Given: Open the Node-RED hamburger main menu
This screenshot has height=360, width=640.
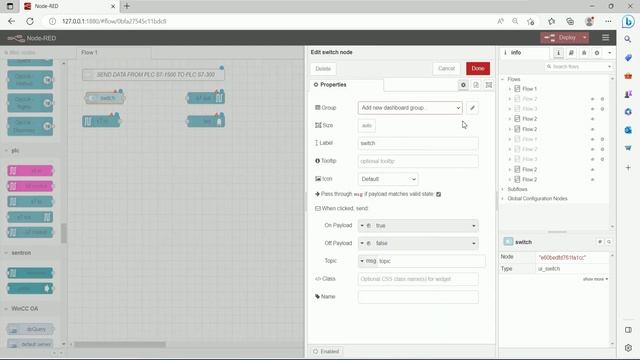Looking at the screenshot, I should tap(605, 38).
